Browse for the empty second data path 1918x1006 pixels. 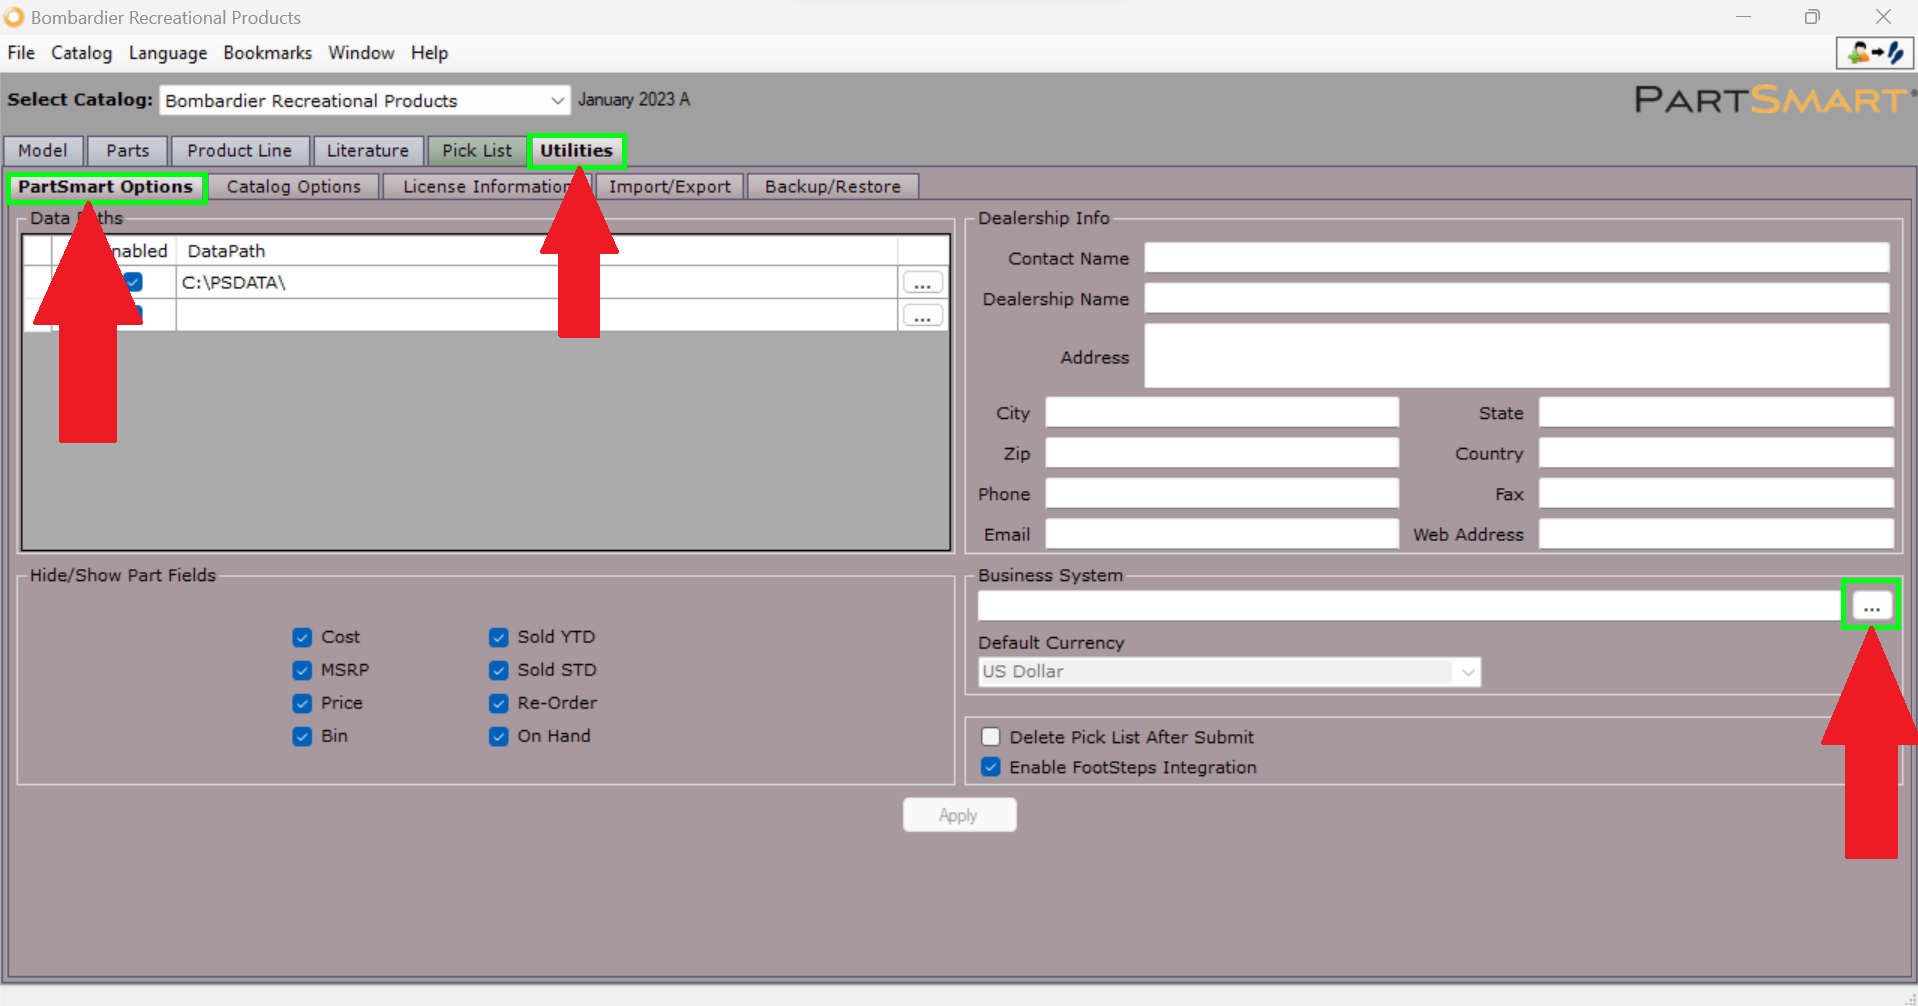(922, 316)
